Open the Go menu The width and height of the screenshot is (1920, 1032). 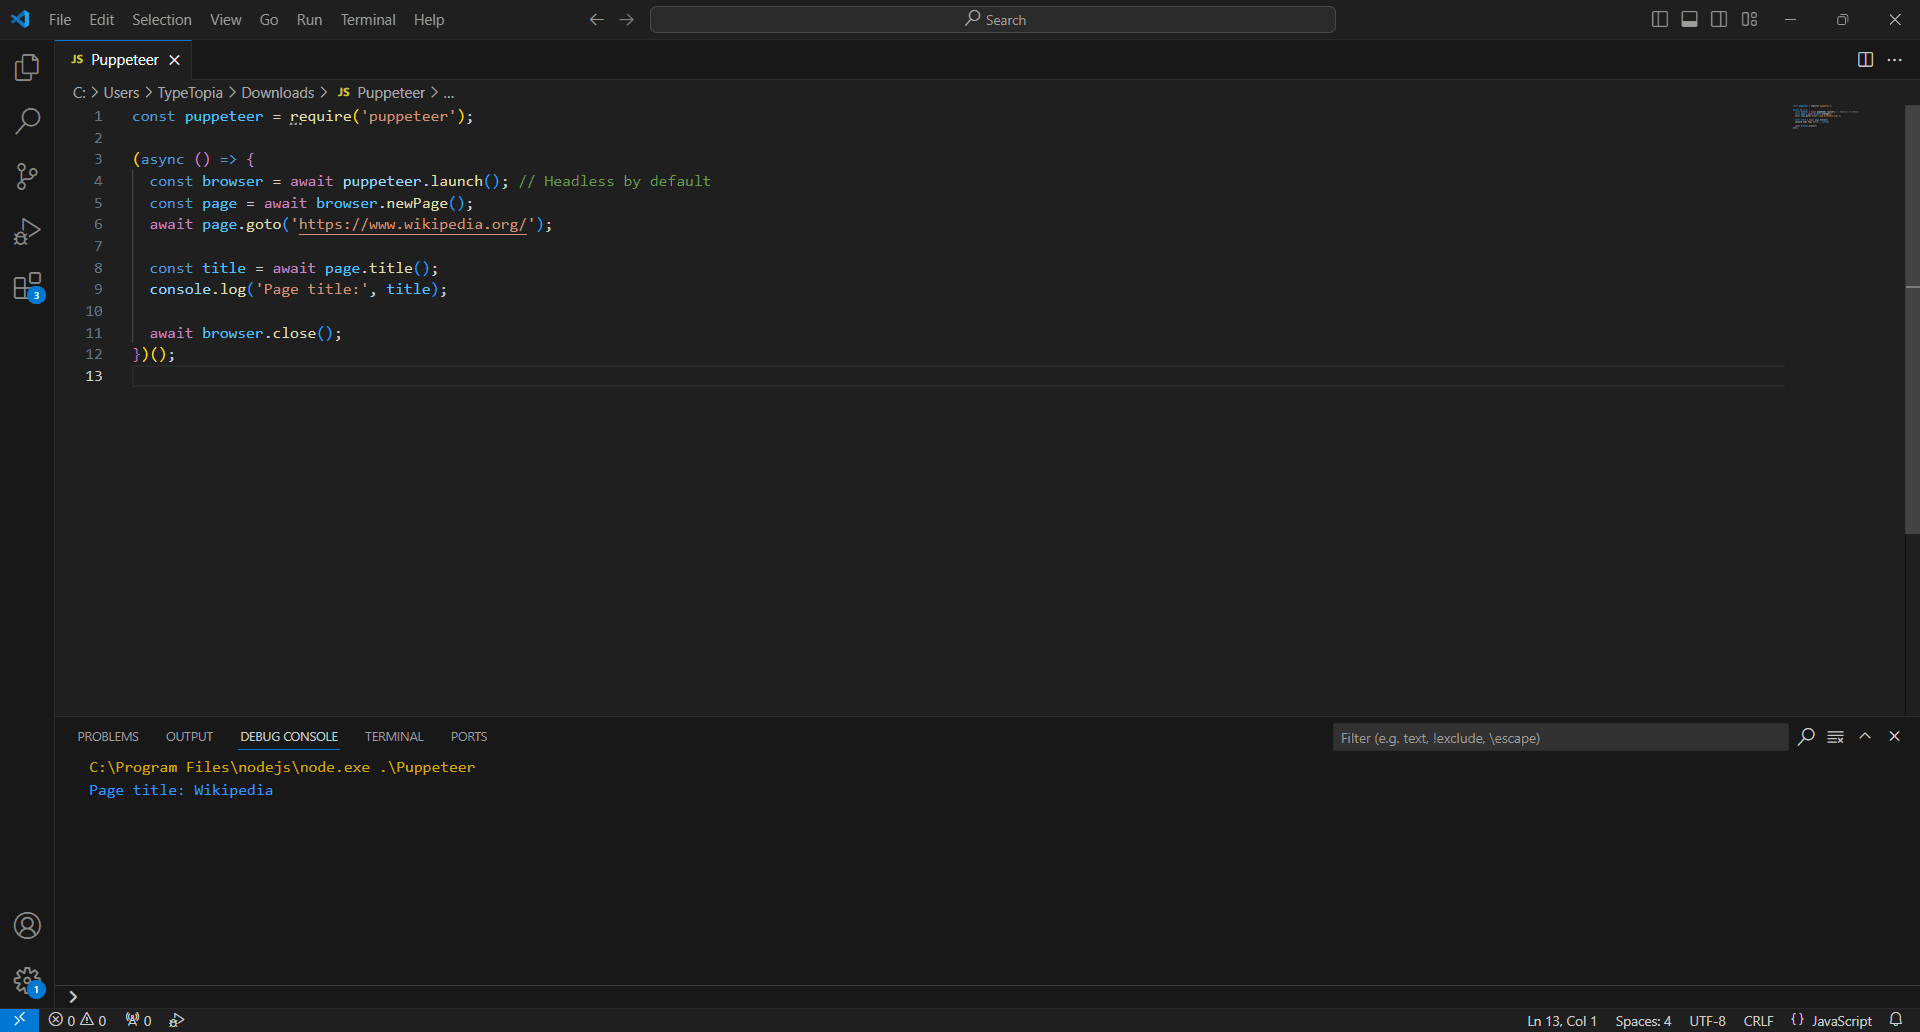(x=269, y=19)
